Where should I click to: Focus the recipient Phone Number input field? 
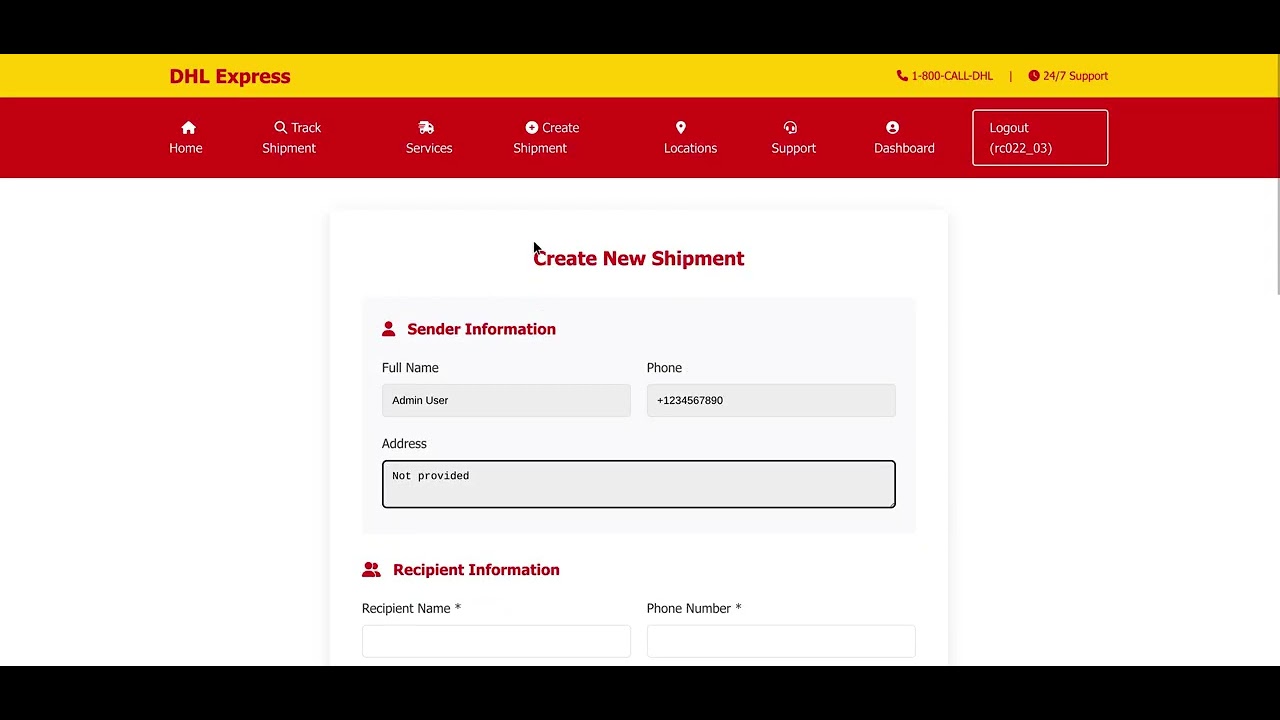coord(781,641)
